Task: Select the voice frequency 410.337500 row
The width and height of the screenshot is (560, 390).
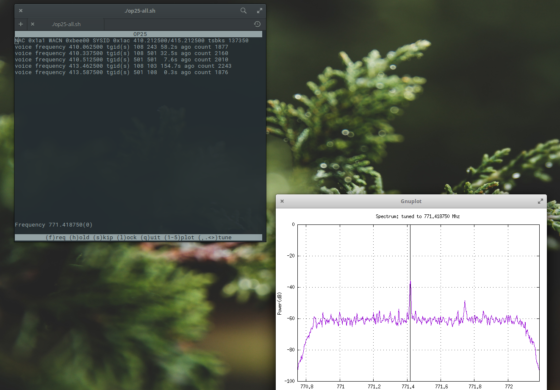Action: (x=121, y=54)
